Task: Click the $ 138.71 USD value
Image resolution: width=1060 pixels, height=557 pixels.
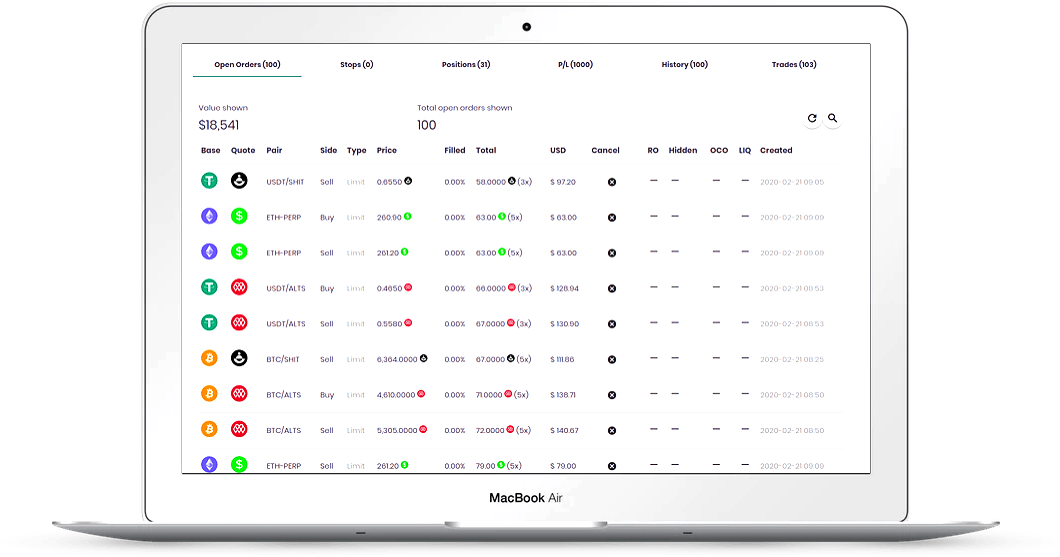Action: tap(563, 395)
